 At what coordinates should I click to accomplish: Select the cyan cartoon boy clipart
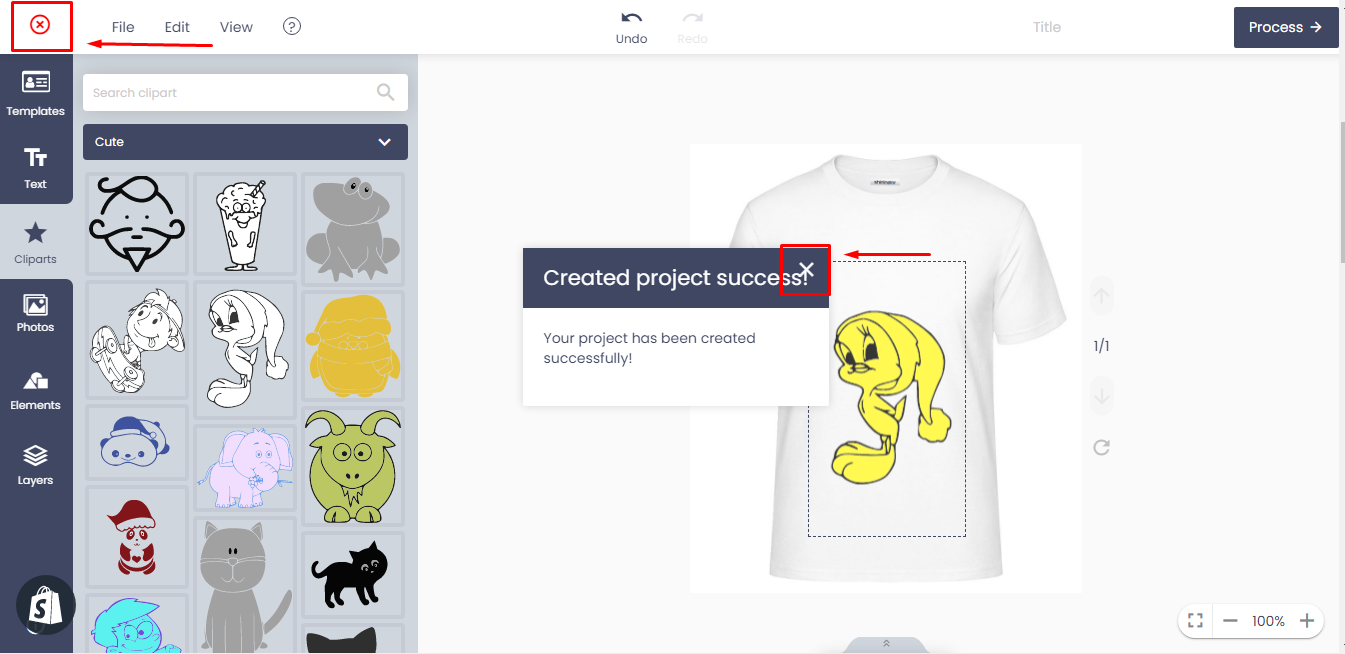coord(137,624)
